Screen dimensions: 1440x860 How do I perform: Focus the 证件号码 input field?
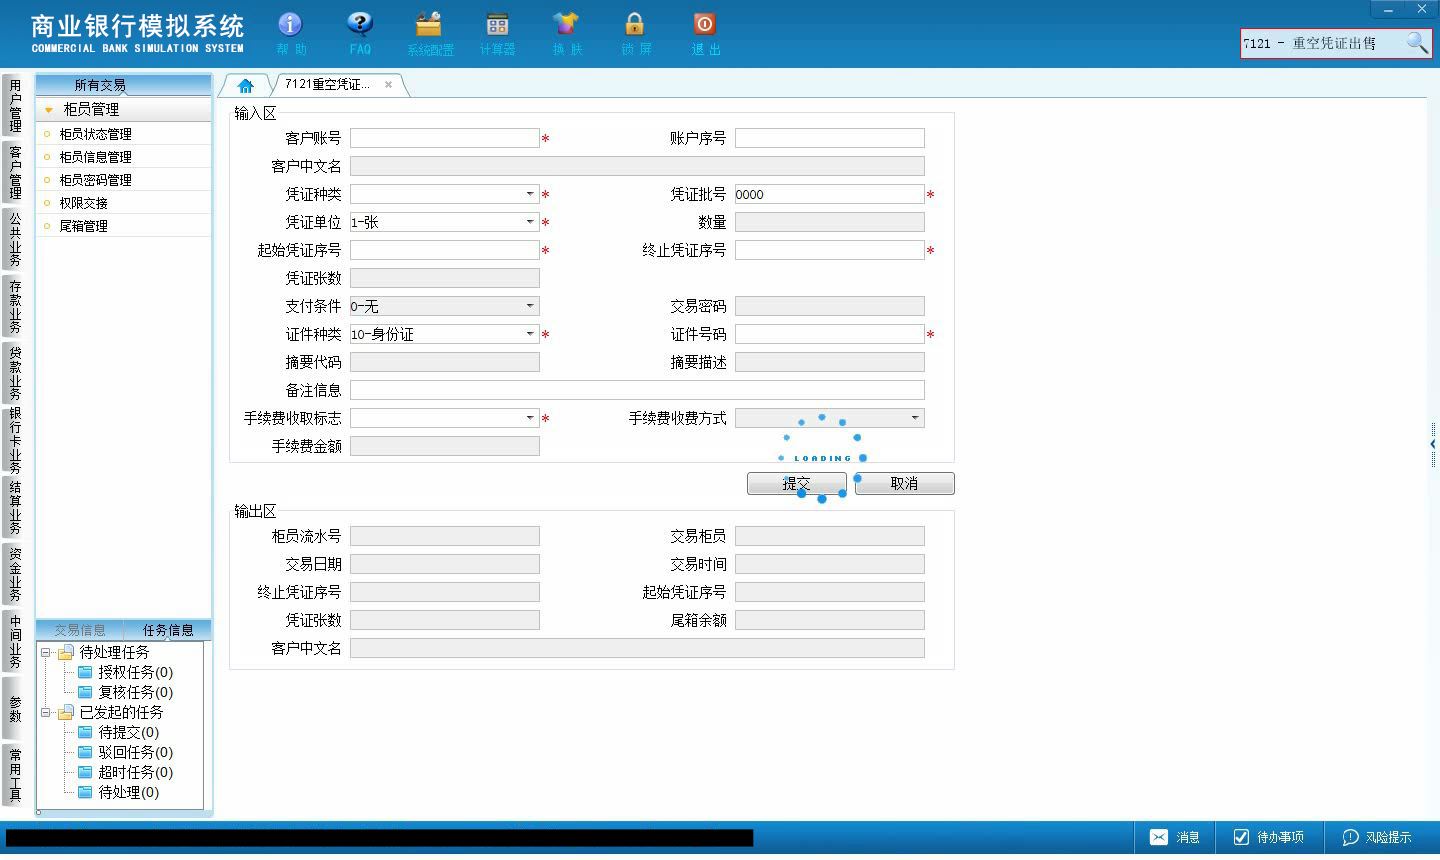click(830, 334)
